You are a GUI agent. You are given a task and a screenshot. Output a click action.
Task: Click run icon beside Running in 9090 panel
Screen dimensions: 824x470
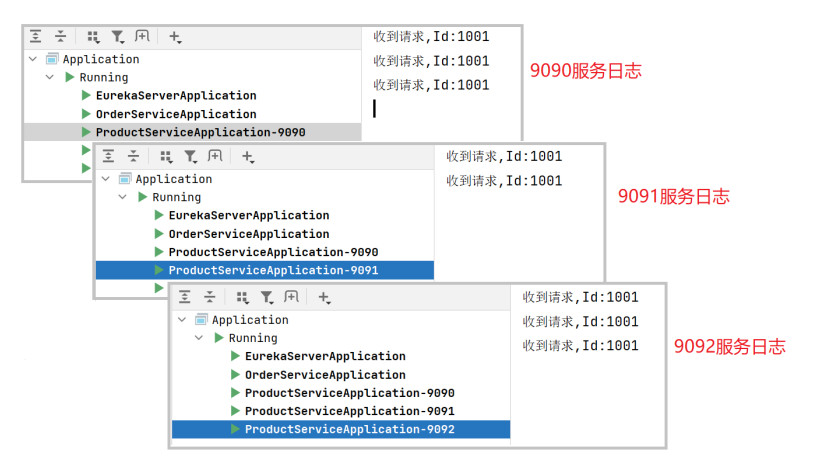(x=69, y=77)
